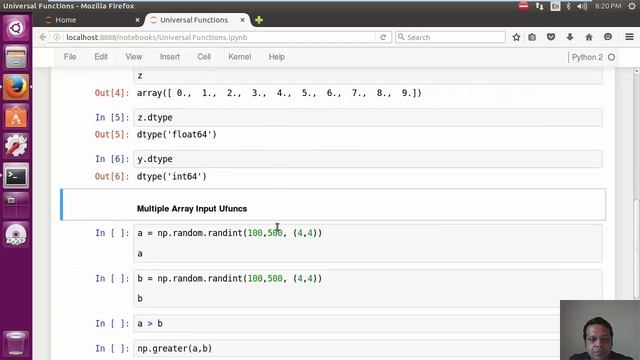This screenshot has width=640, height=360.
Task: Click the red notification indicator icon
Action: pos(523,6)
